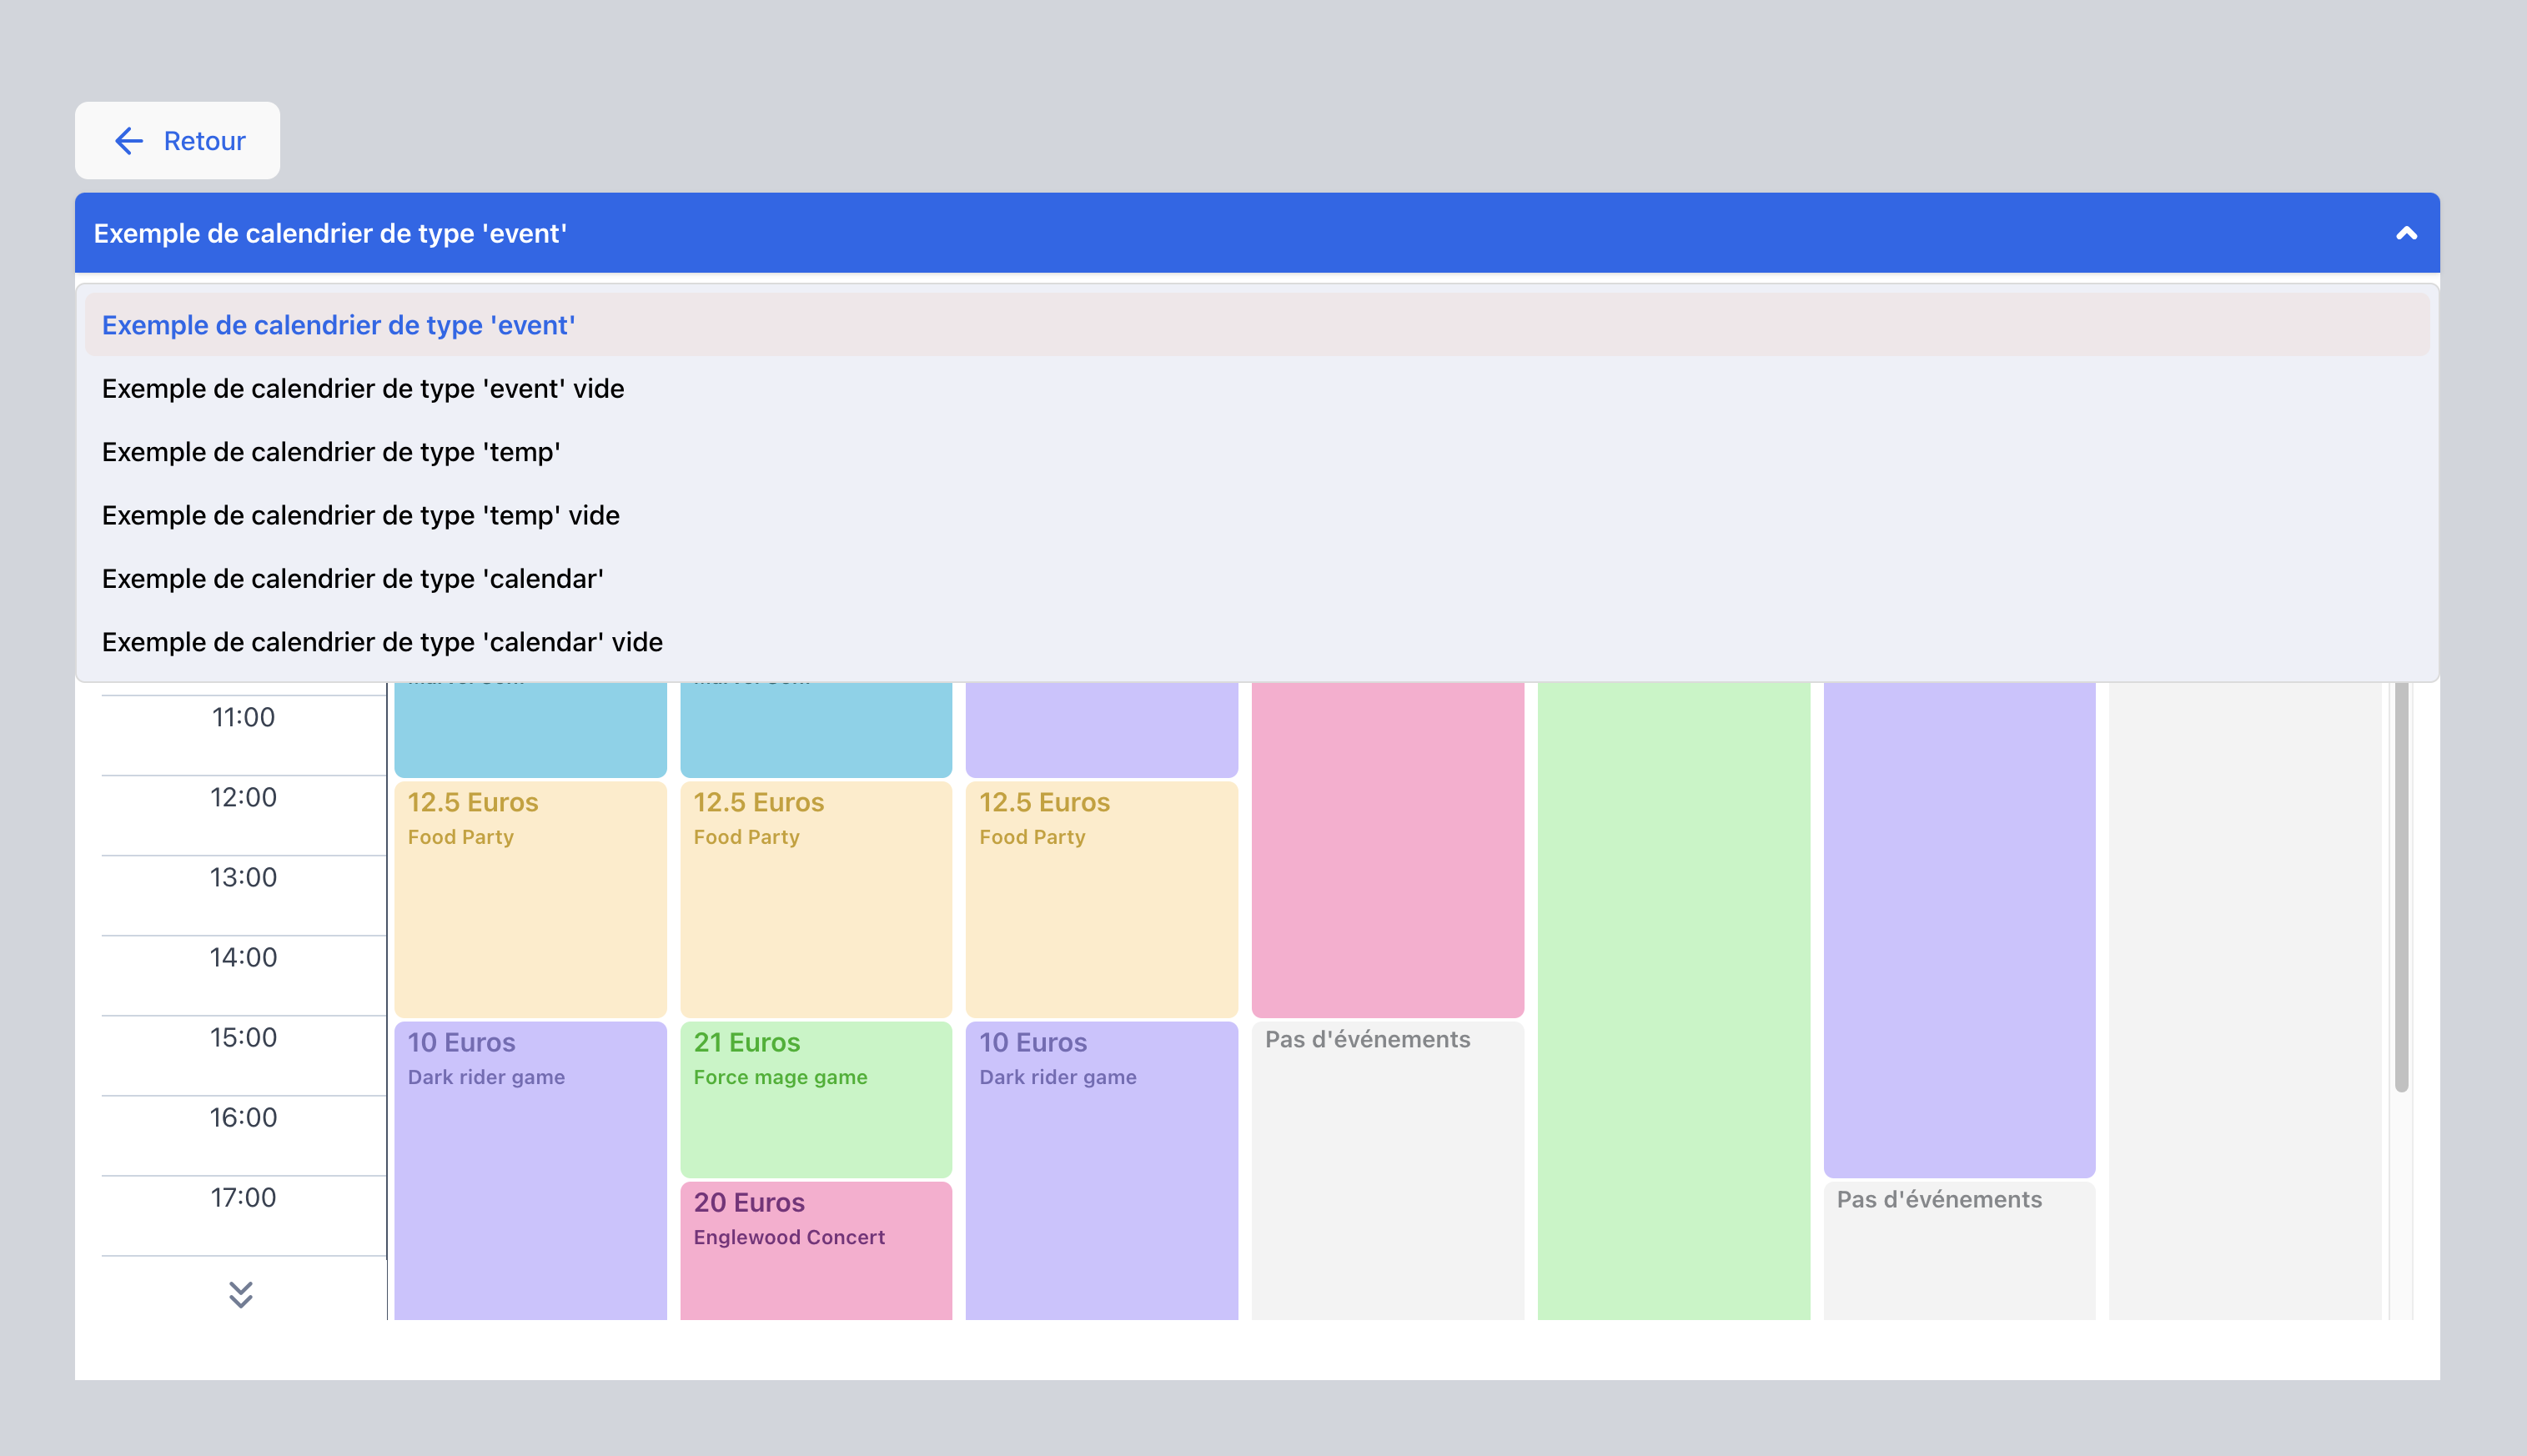Click the first column's Dark rider game event

click(530, 1170)
